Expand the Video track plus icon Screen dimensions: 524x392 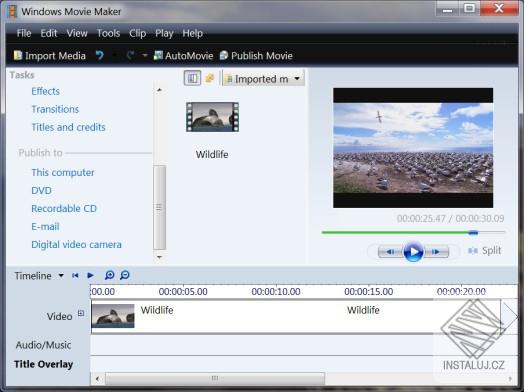[81, 313]
